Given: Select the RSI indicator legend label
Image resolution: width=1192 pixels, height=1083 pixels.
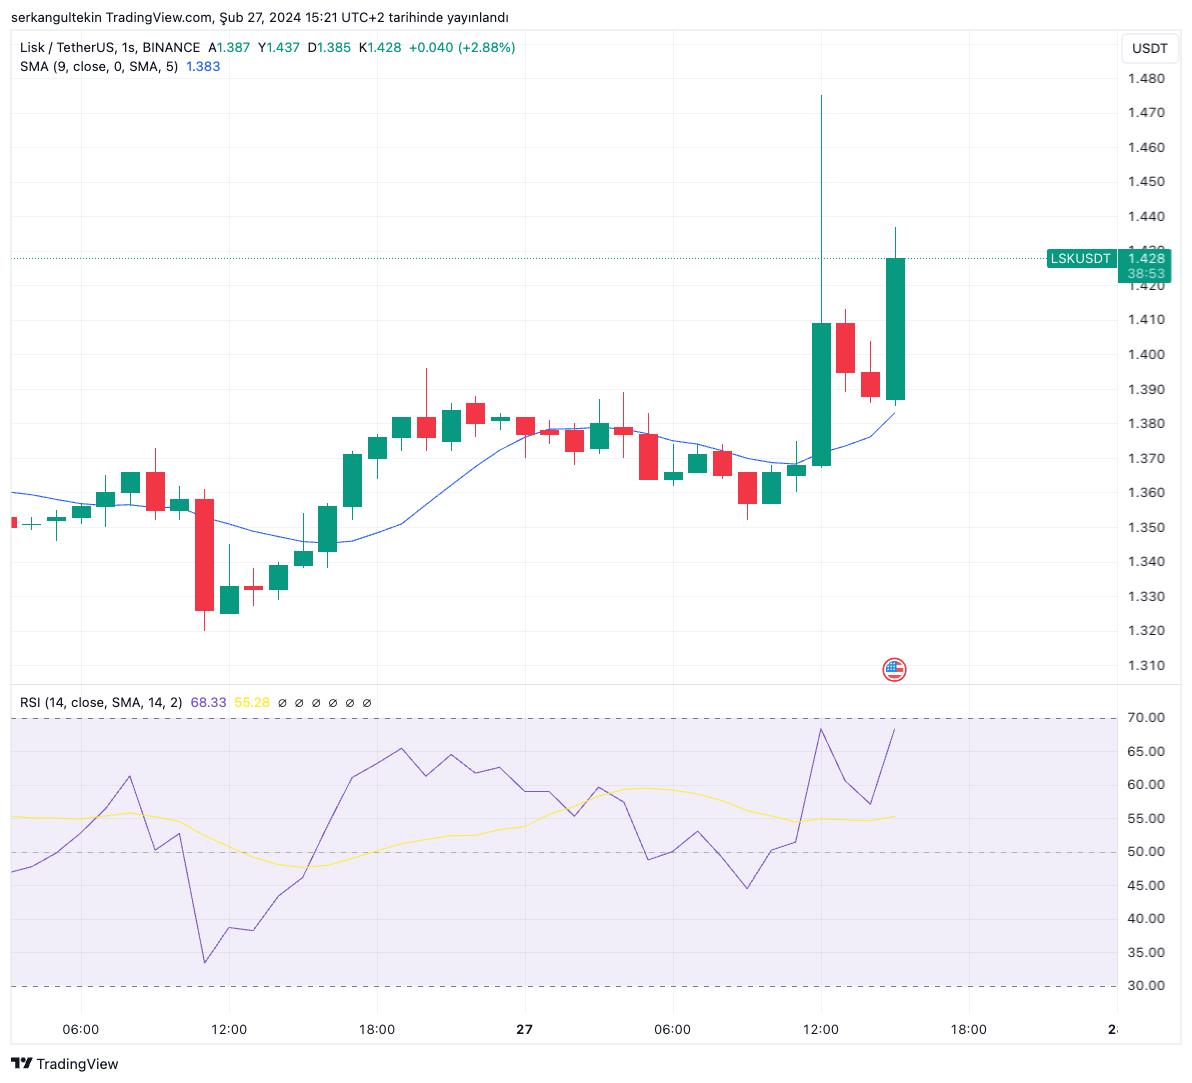Looking at the screenshot, I should 100,703.
